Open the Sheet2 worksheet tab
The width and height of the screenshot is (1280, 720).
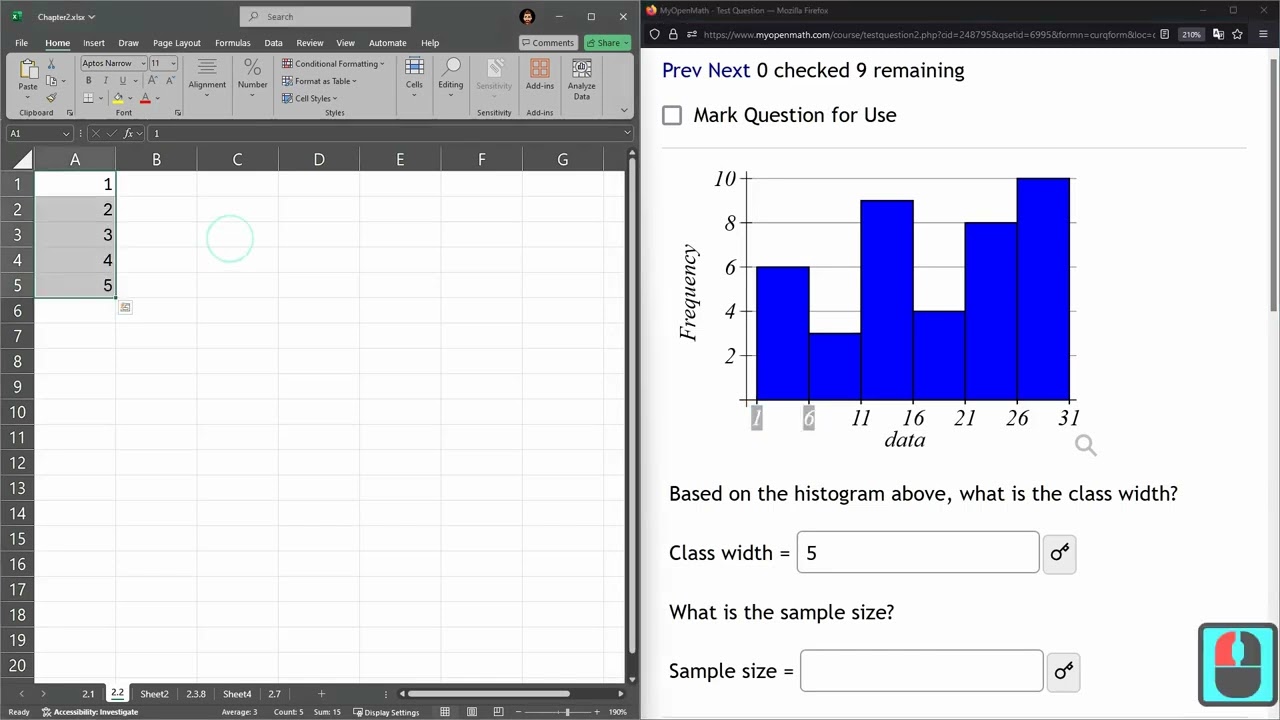point(154,694)
